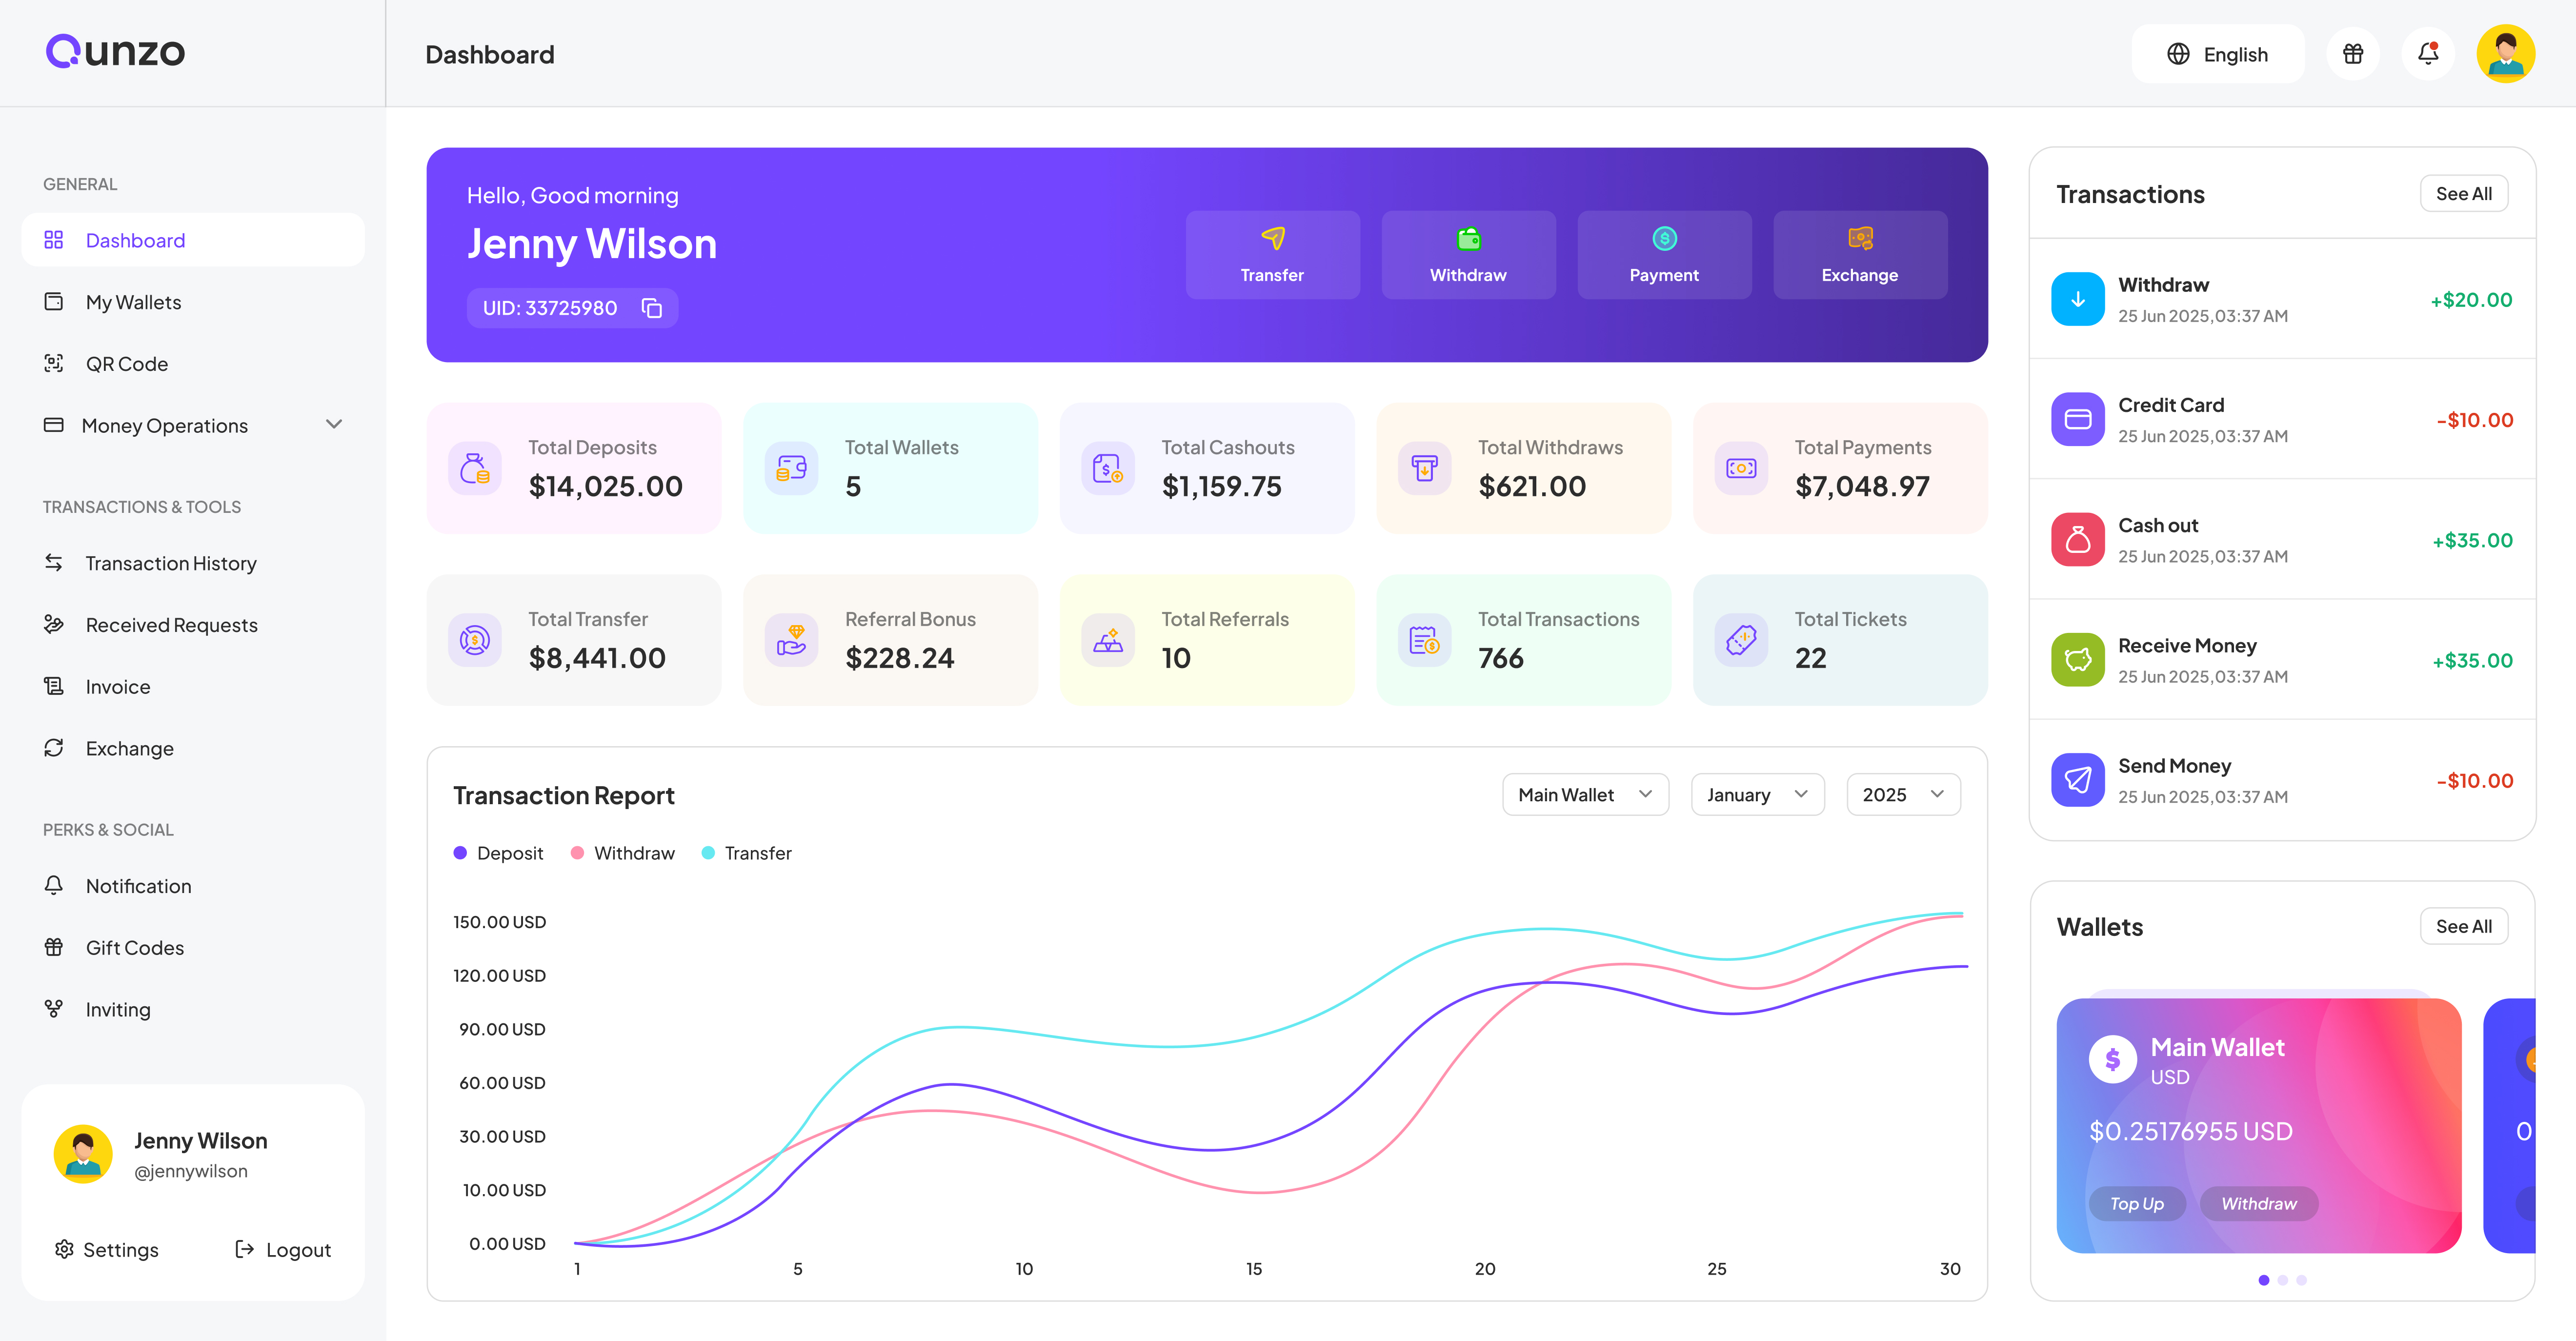Click the Total Wallets icon
This screenshot has height=1341, width=2576.
pos(792,468)
